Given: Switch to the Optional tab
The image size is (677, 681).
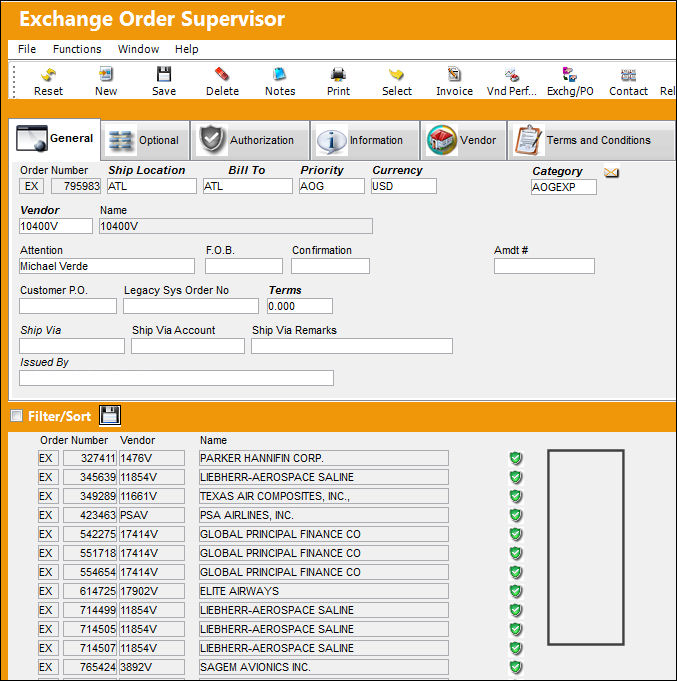Looking at the screenshot, I should [x=146, y=140].
